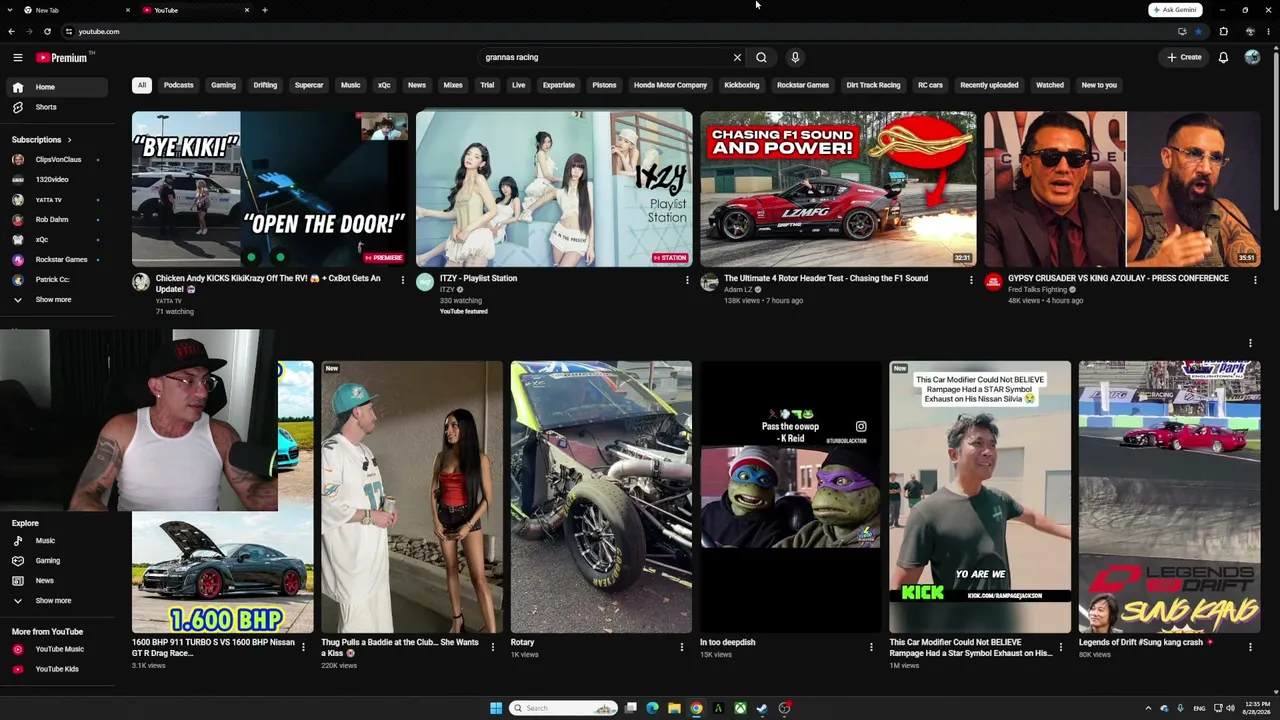Select the All filter chip

coord(142,85)
